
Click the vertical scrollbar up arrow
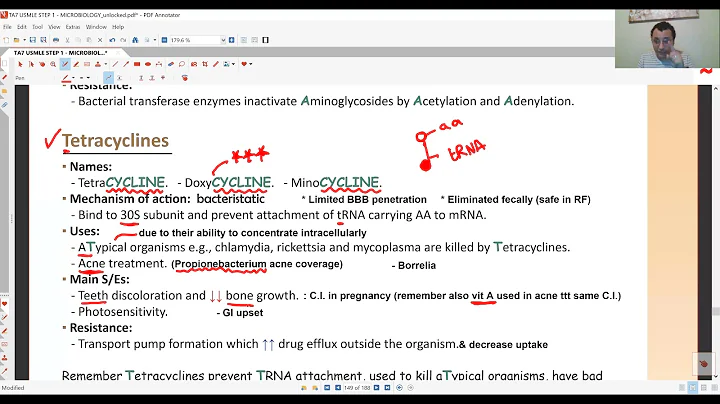pos(715,88)
